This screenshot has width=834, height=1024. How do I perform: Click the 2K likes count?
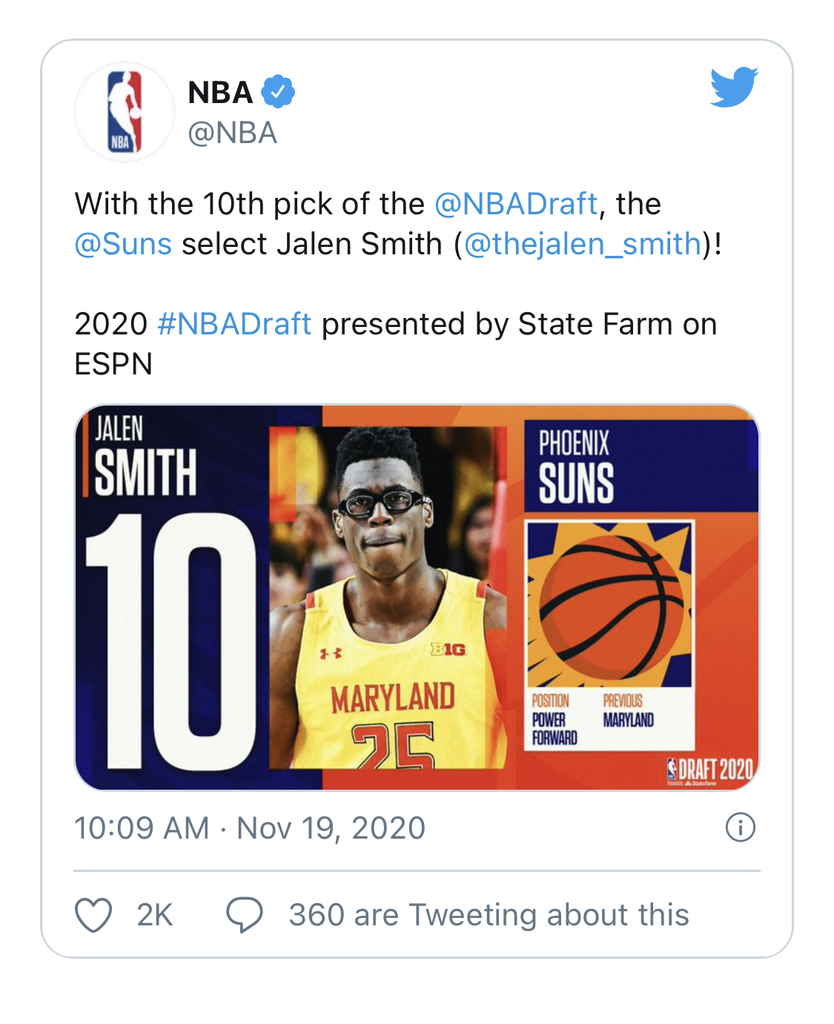pyautogui.click(x=155, y=915)
